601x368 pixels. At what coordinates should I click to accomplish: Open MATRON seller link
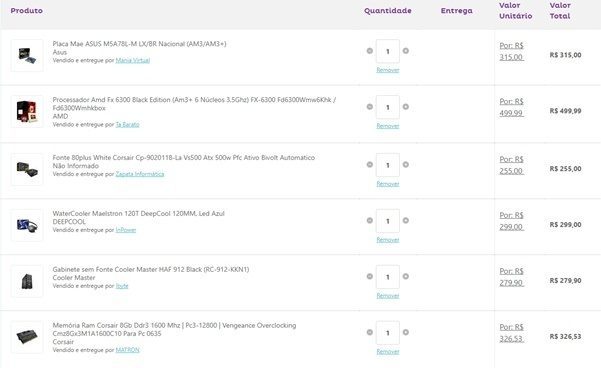pyautogui.click(x=127, y=350)
